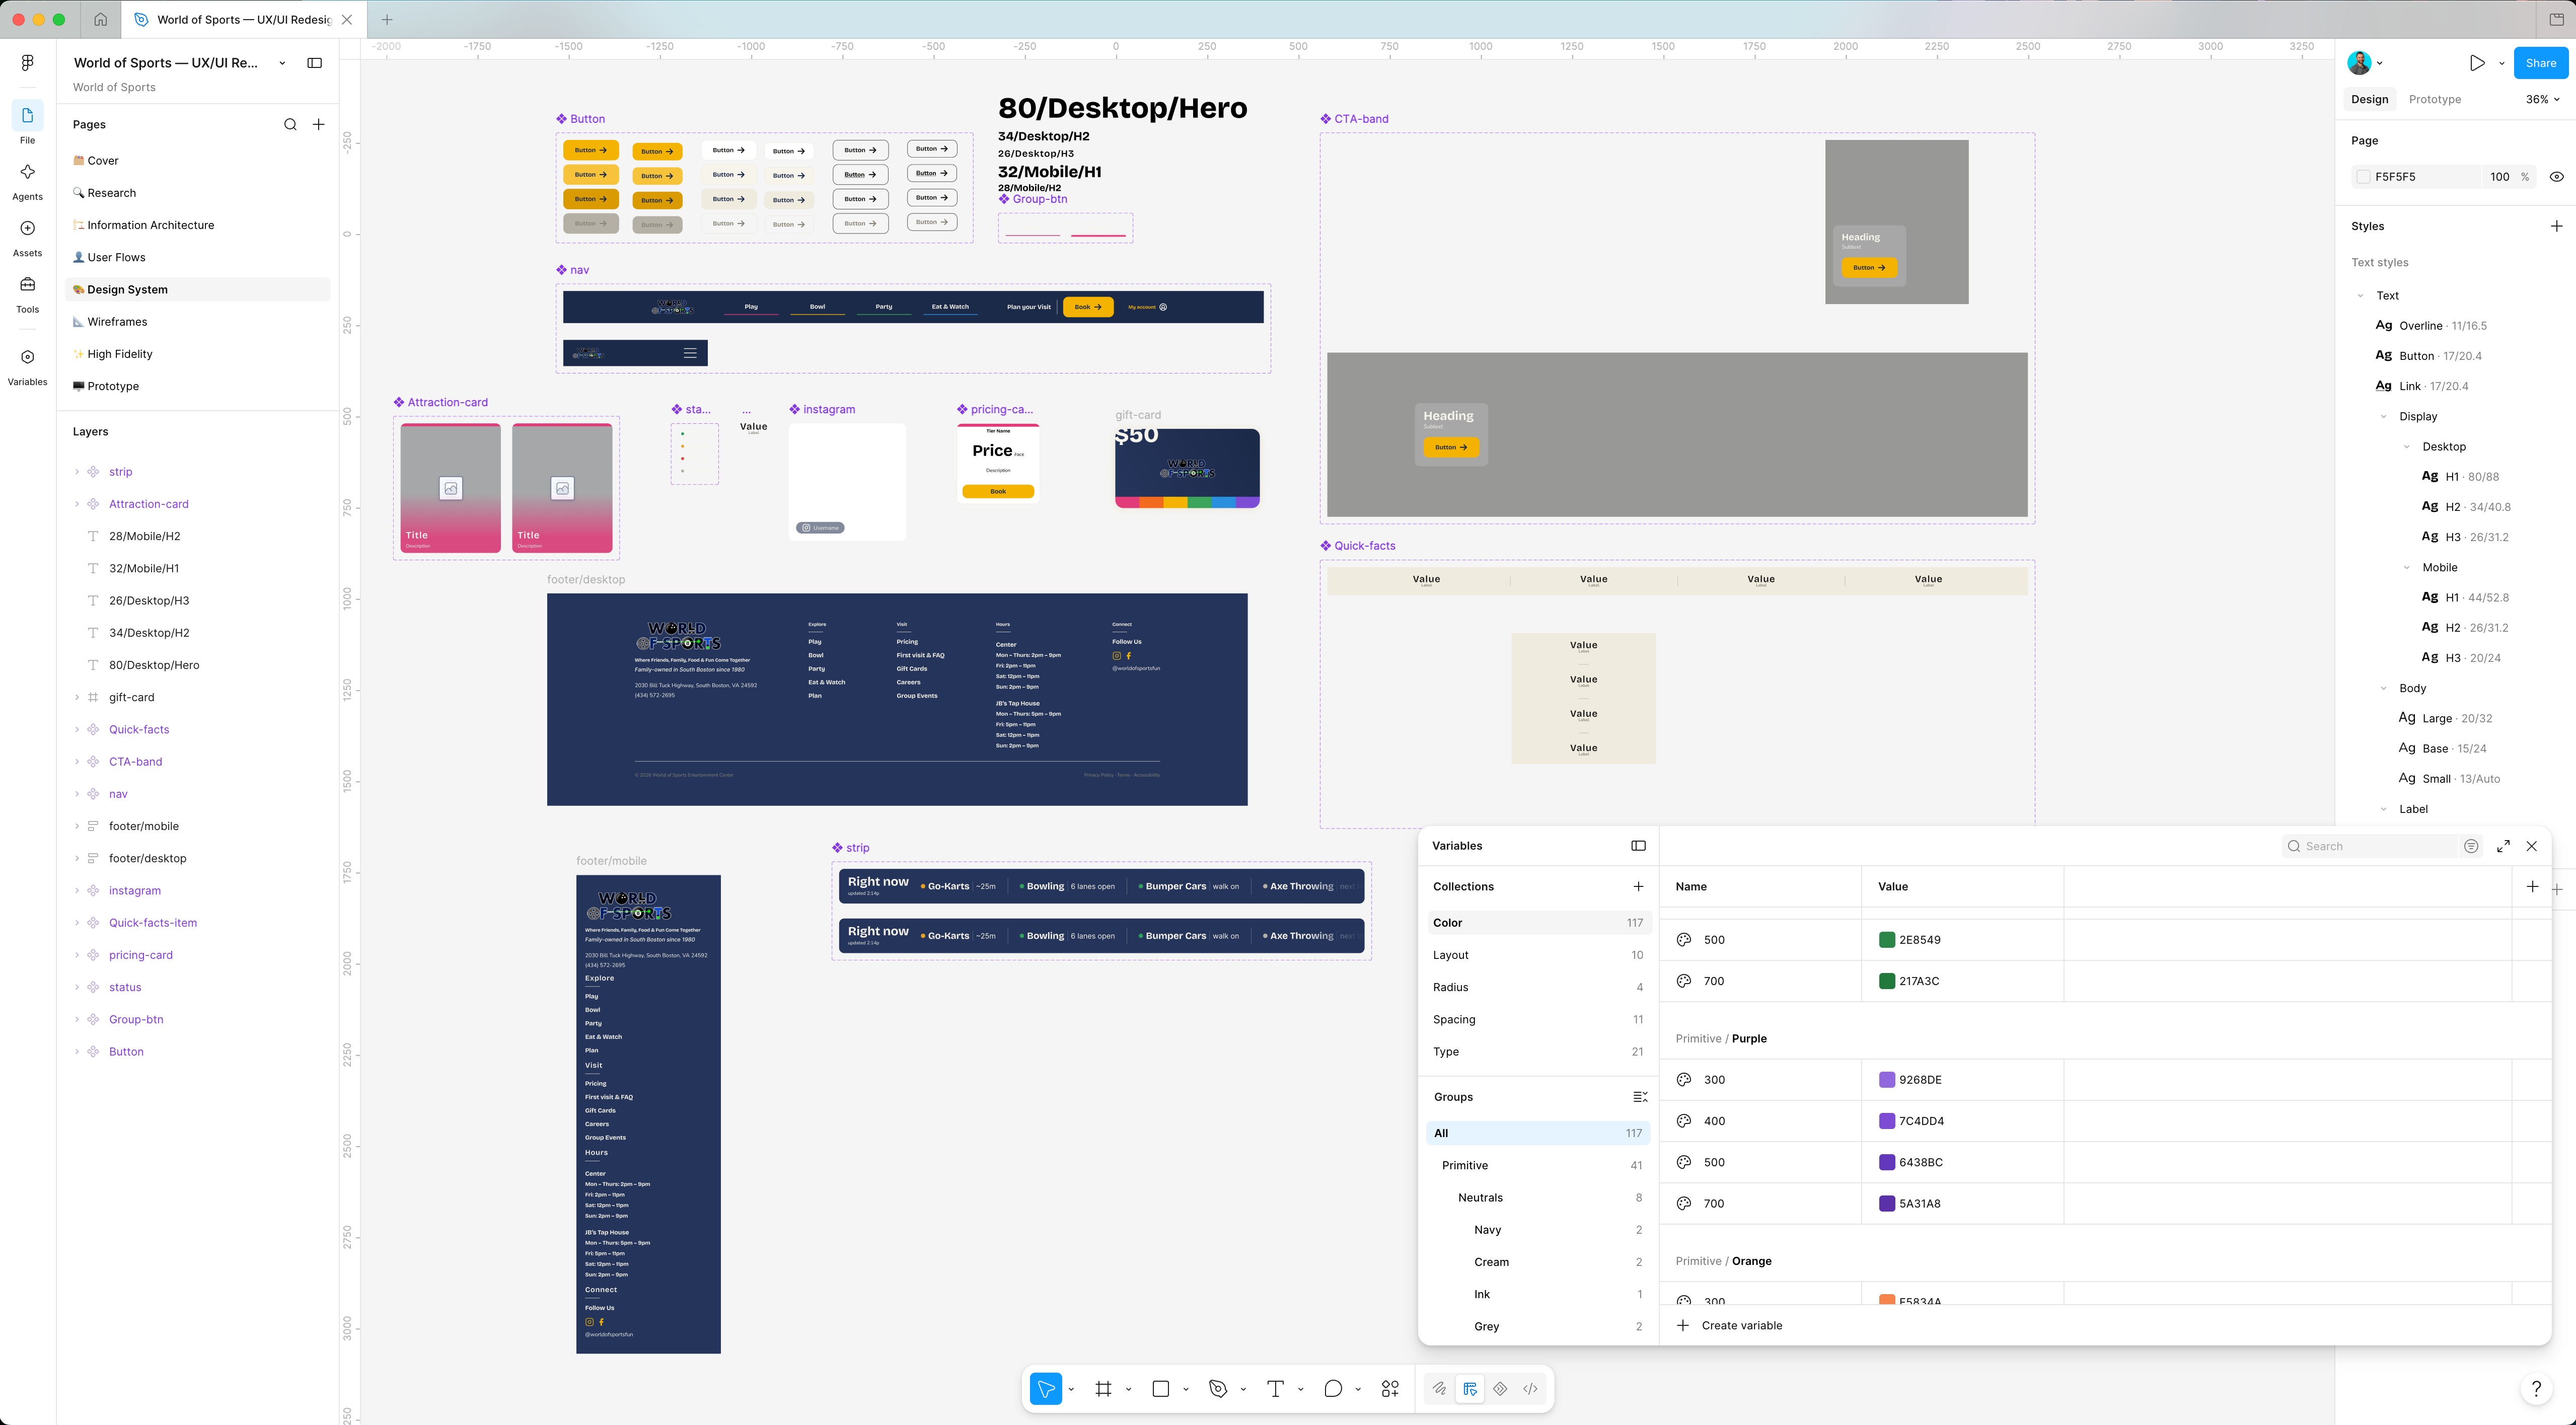Viewport: 2576px width, 1425px height.
Task: Select the Move tool in the bottom toolbar
Action: (1045, 1388)
